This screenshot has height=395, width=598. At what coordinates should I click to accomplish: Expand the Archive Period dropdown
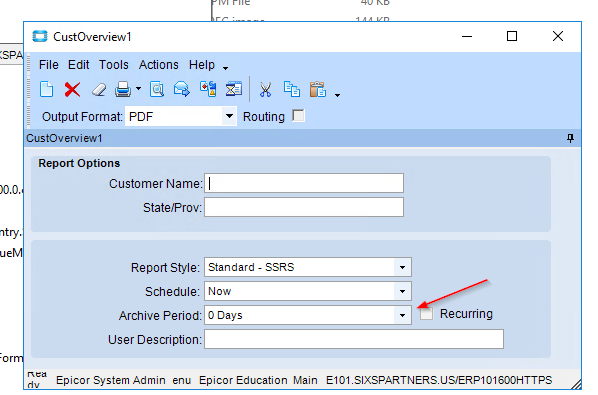click(x=402, y=315)
